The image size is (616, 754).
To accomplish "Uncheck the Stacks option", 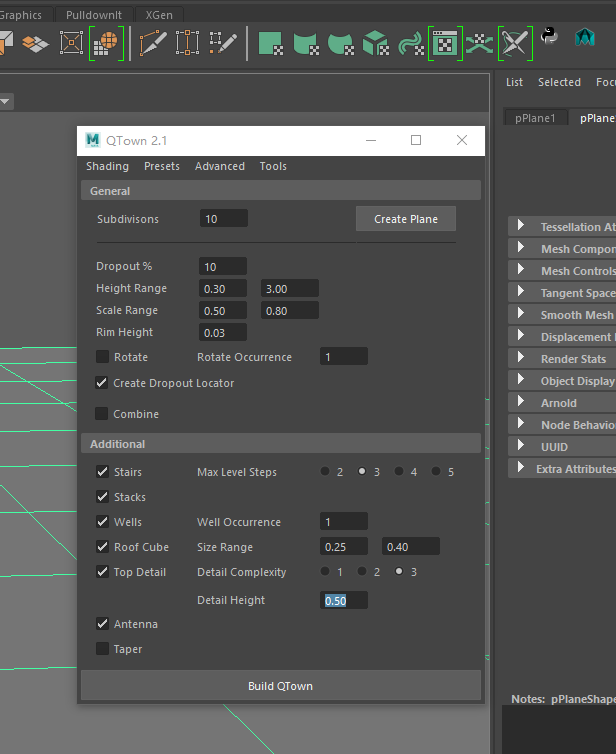I will (102, 496).
